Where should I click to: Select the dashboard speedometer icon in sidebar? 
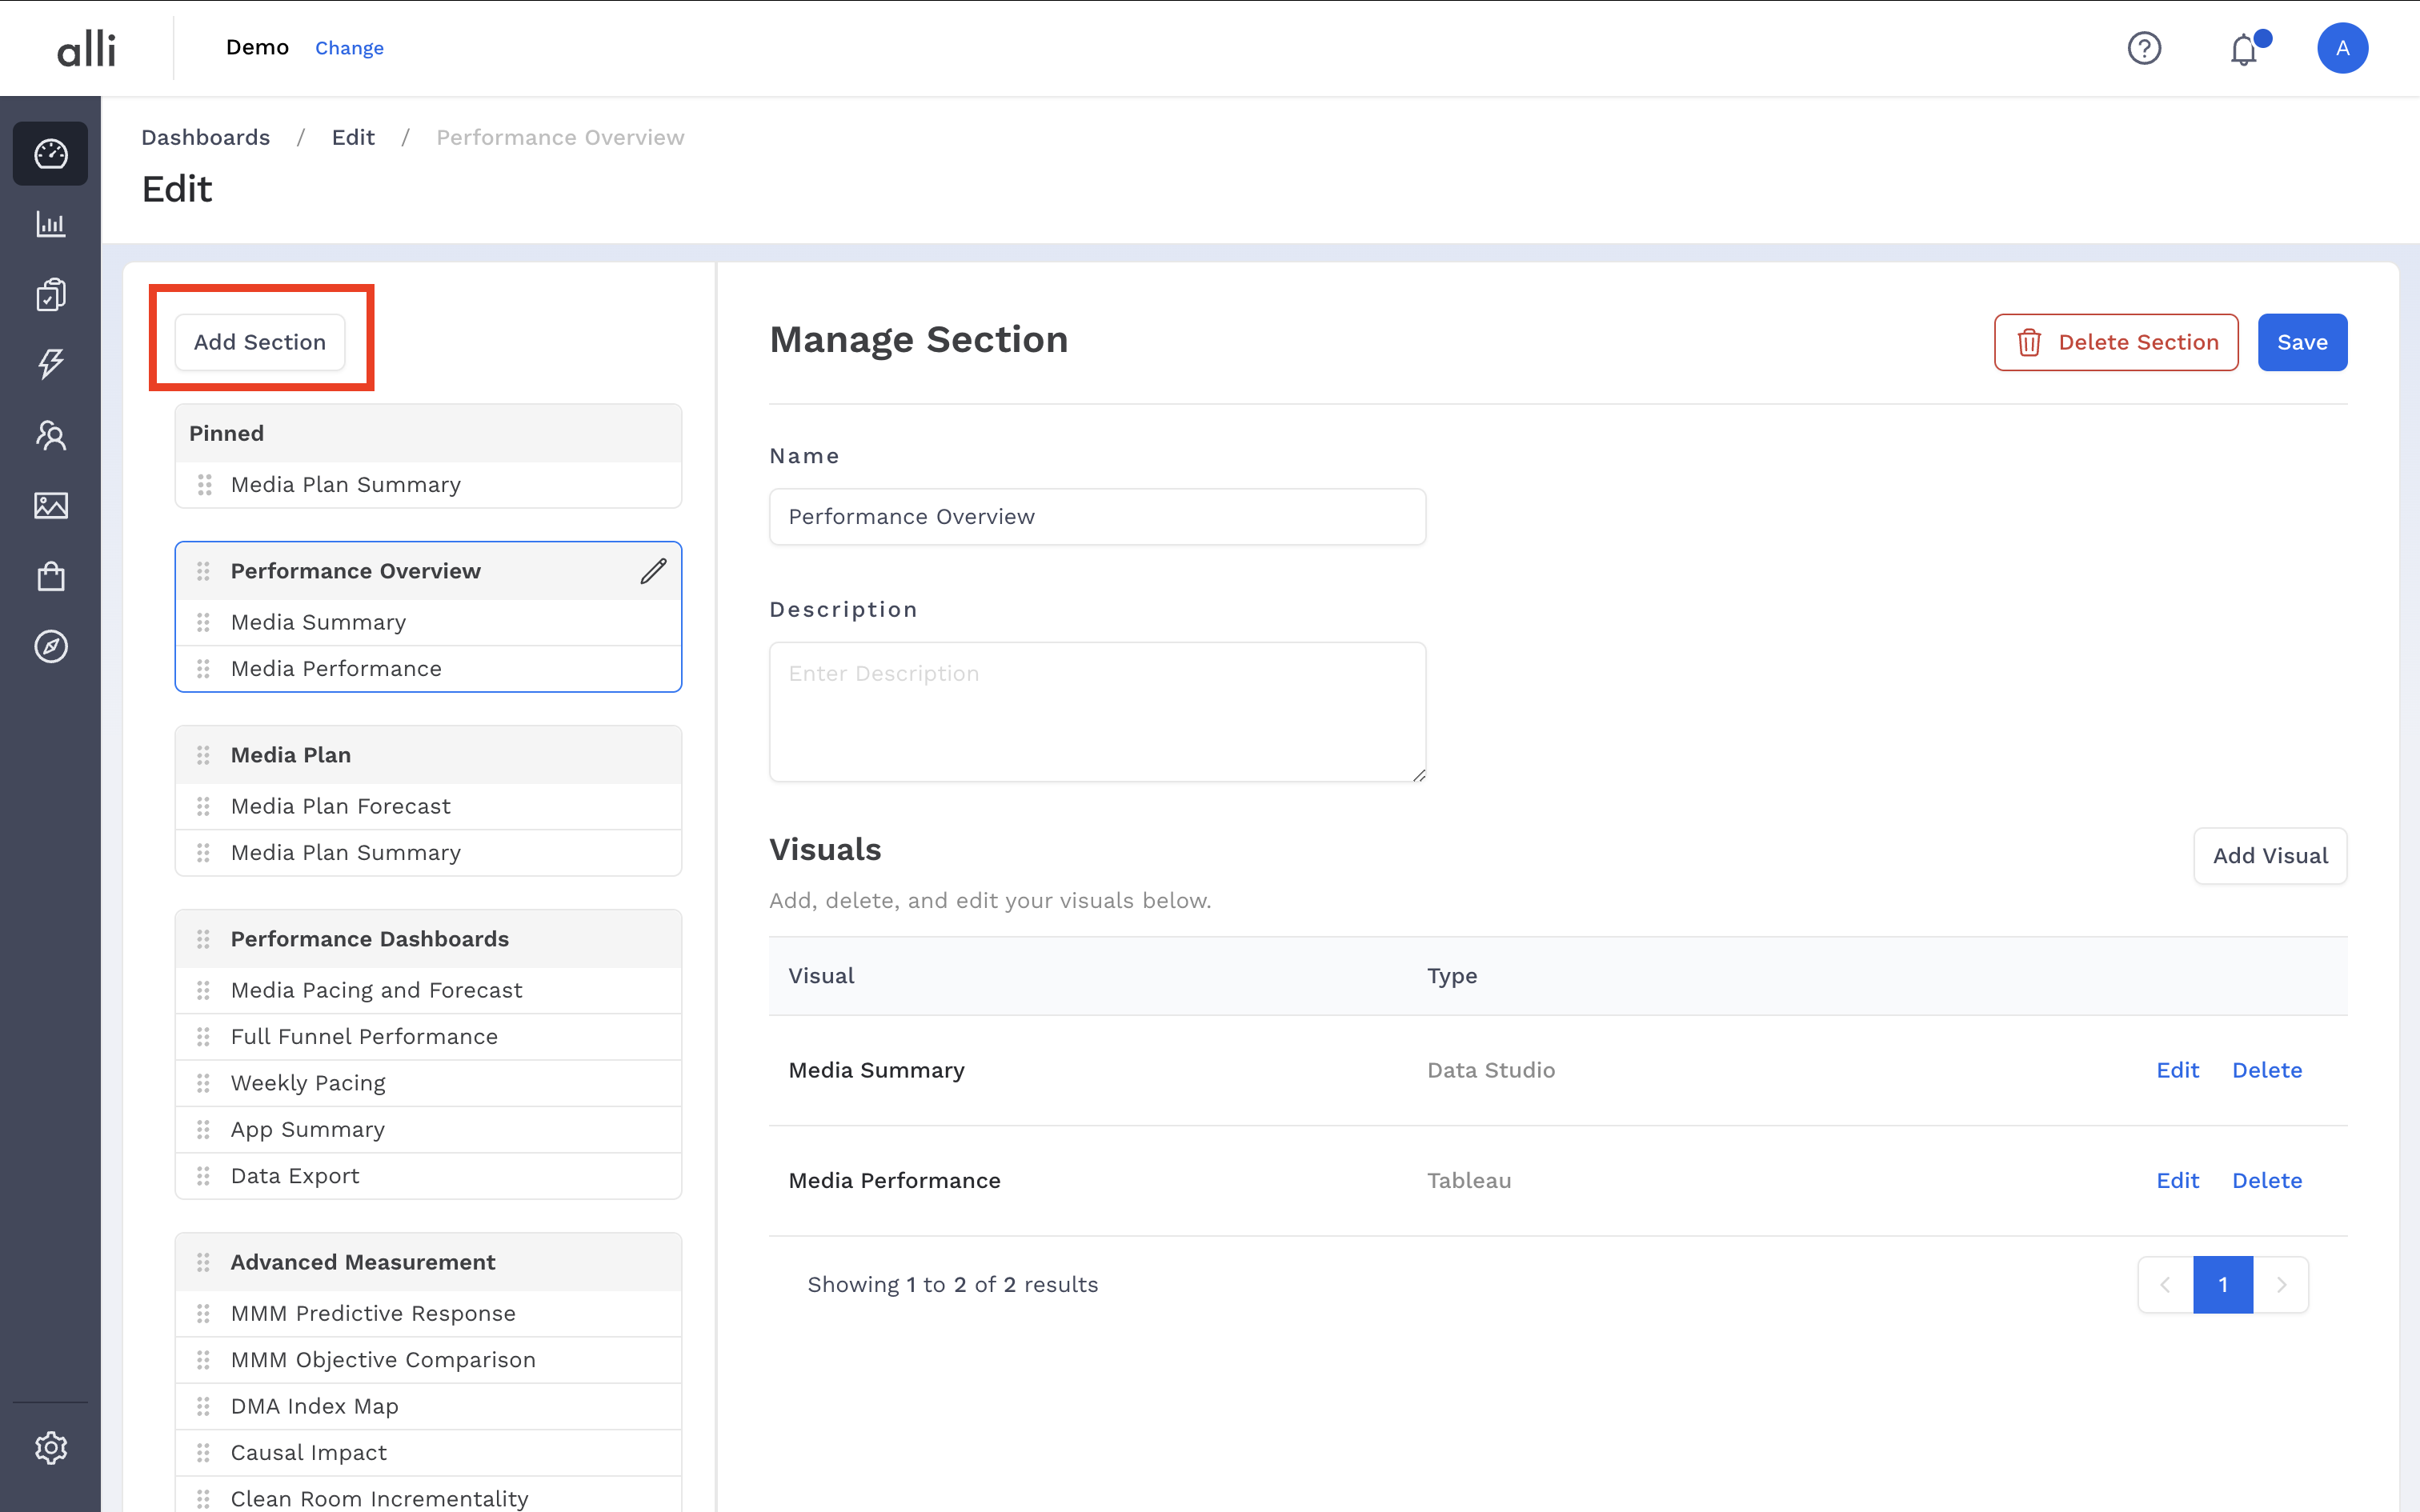pyautogui.click(x=50, y=153)
